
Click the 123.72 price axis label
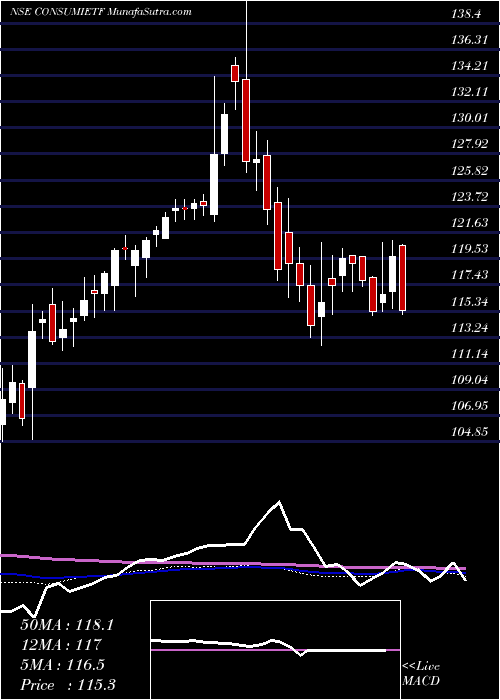[x=469, y=197]
